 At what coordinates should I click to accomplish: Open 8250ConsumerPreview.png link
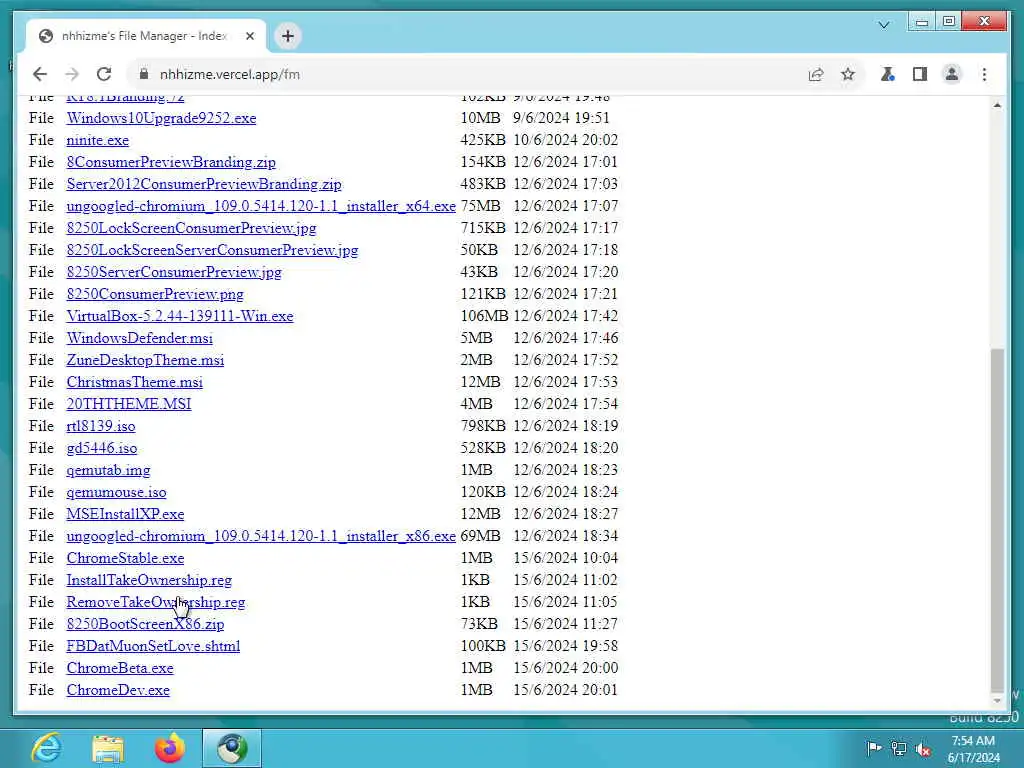pos(155,294)
